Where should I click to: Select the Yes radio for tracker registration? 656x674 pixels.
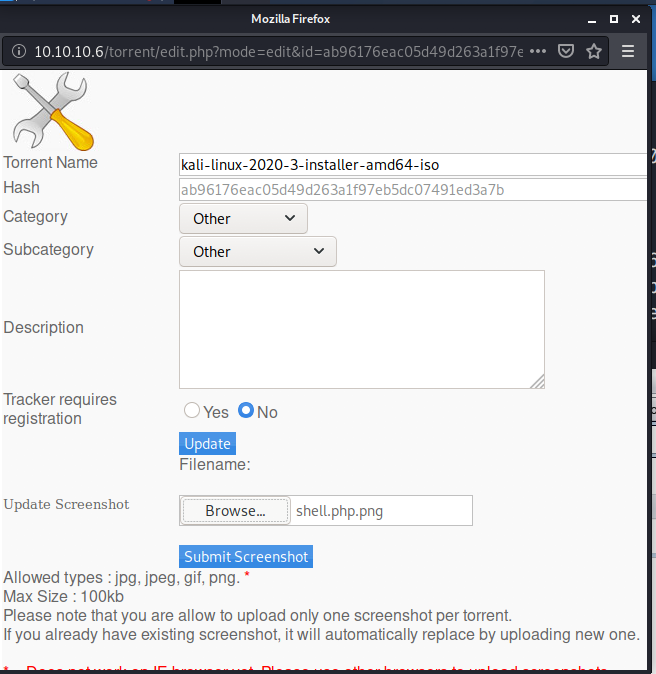[192, 410]
